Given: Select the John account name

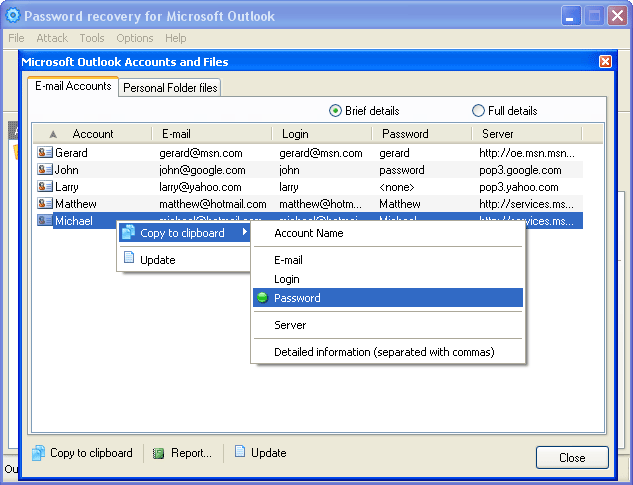Looking at the screenshot, I should pos(66,170).
